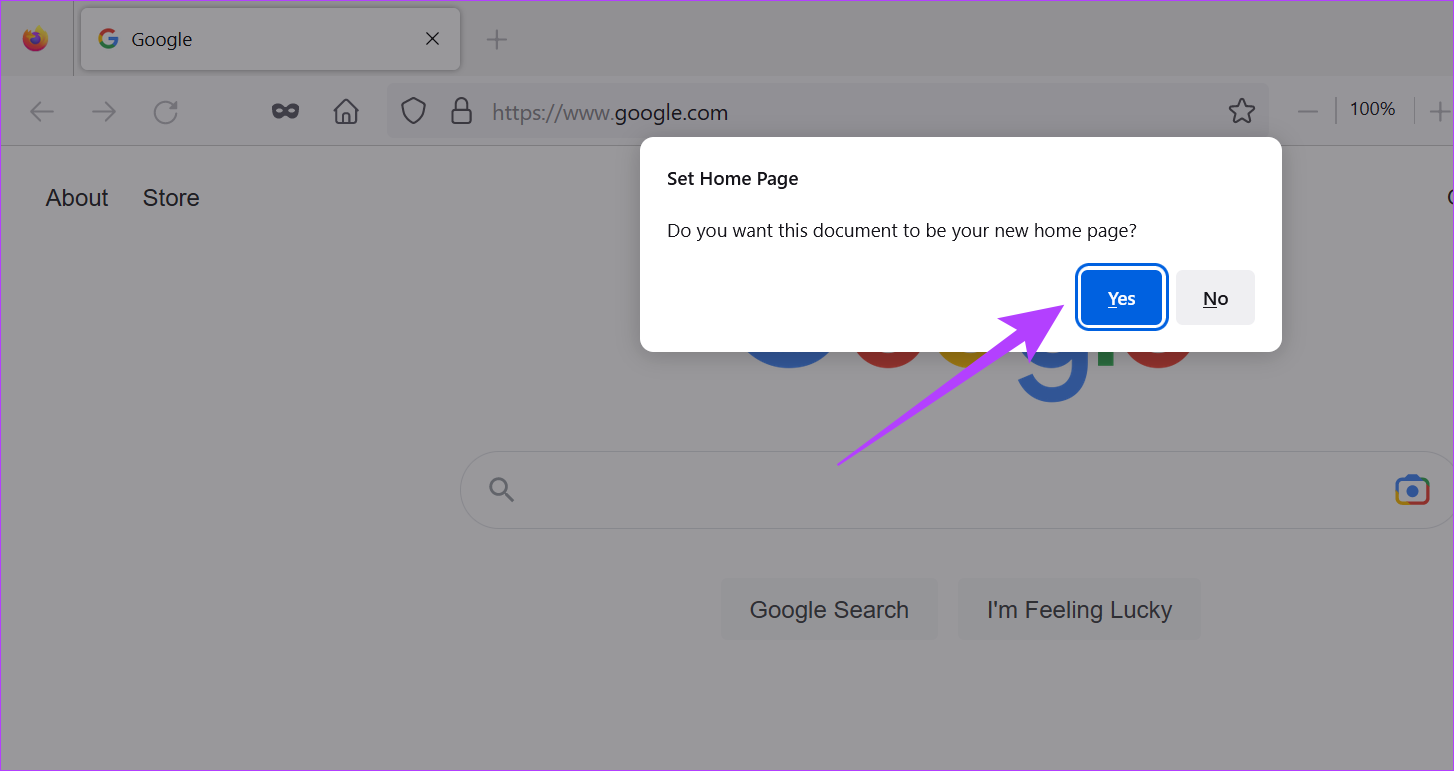Click No in Set Home Page dialog
The width and height of the screenshot is (1454, 771).
click(1215, 298)
